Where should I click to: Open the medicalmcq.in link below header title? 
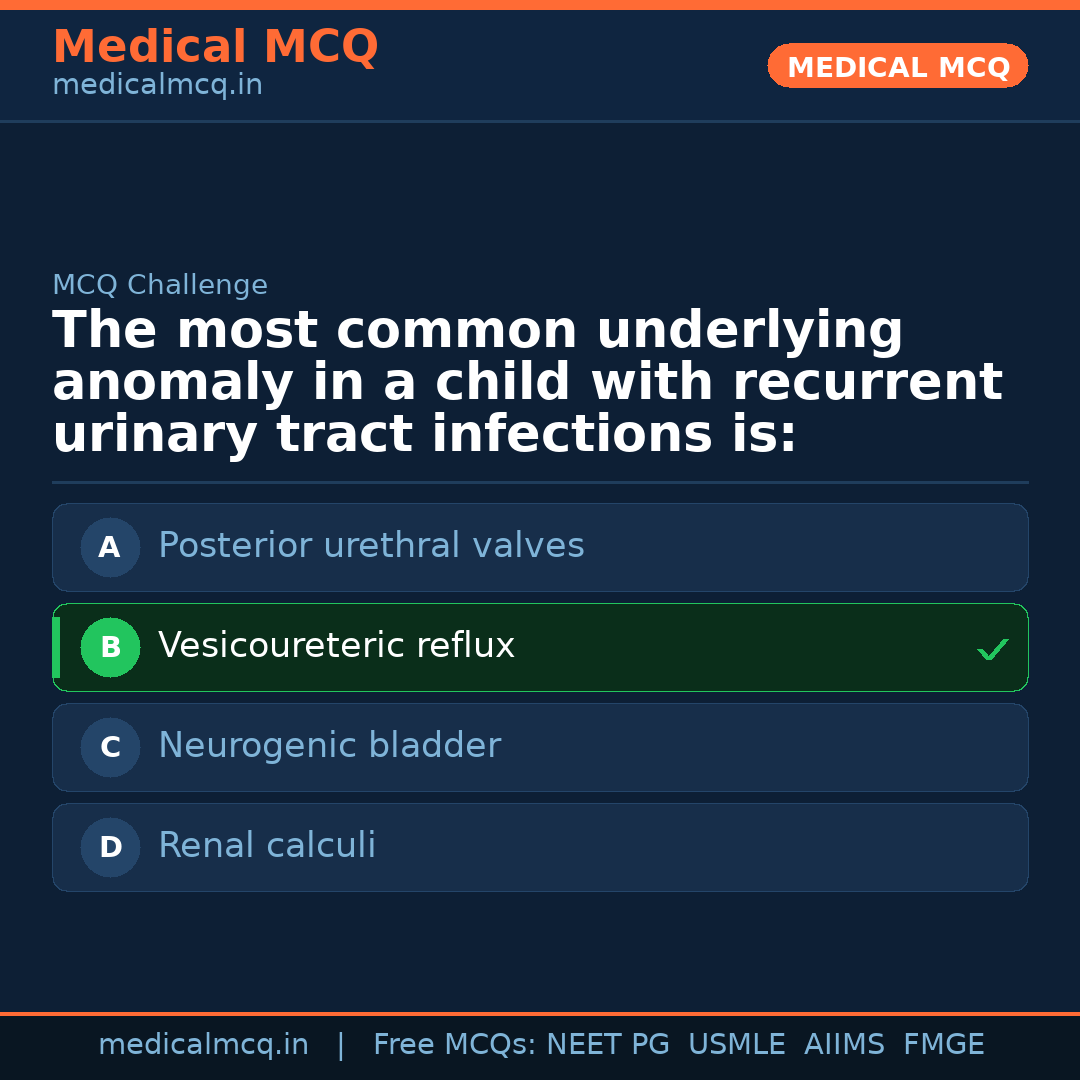157,86
